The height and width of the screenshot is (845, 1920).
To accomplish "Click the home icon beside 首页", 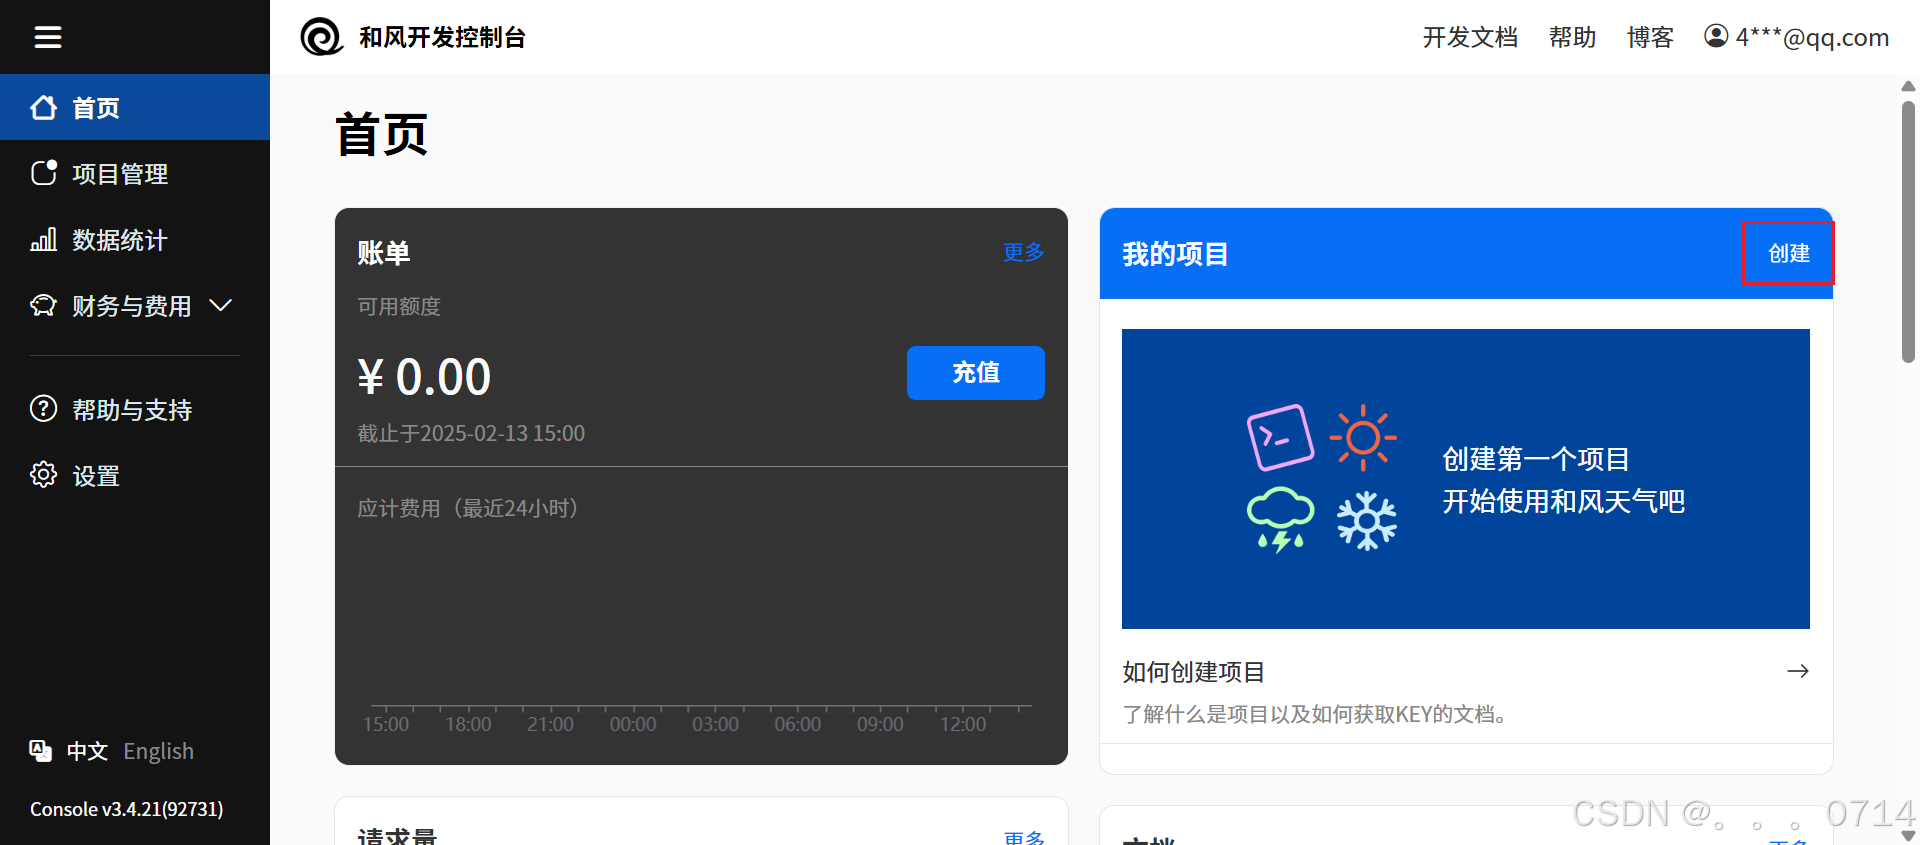I will click(x=43, y=107).
